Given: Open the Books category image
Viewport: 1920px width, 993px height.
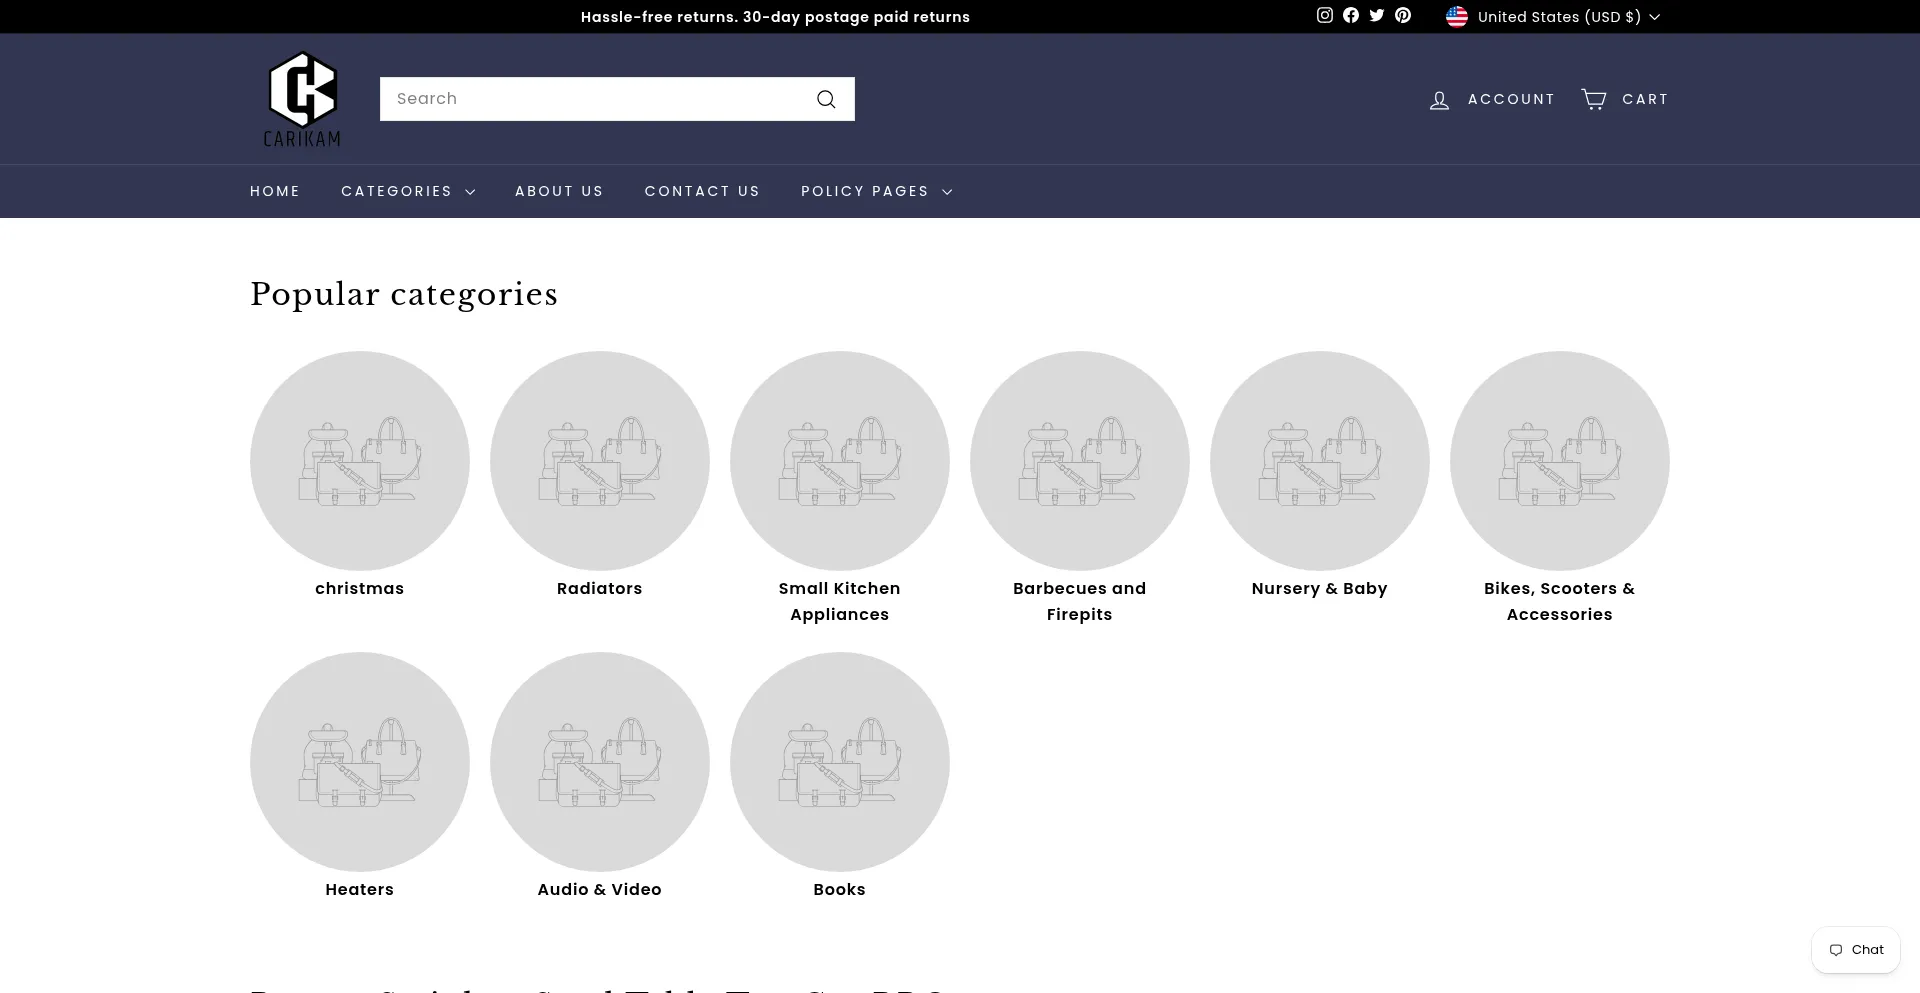Looking at the screenshot, I should [x=840, y=762].
